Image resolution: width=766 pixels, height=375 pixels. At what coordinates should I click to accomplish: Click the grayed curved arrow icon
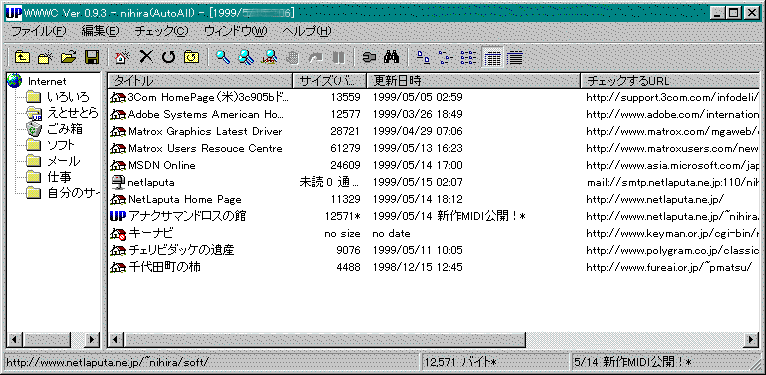pyautogui.click(x=316, y=57)
